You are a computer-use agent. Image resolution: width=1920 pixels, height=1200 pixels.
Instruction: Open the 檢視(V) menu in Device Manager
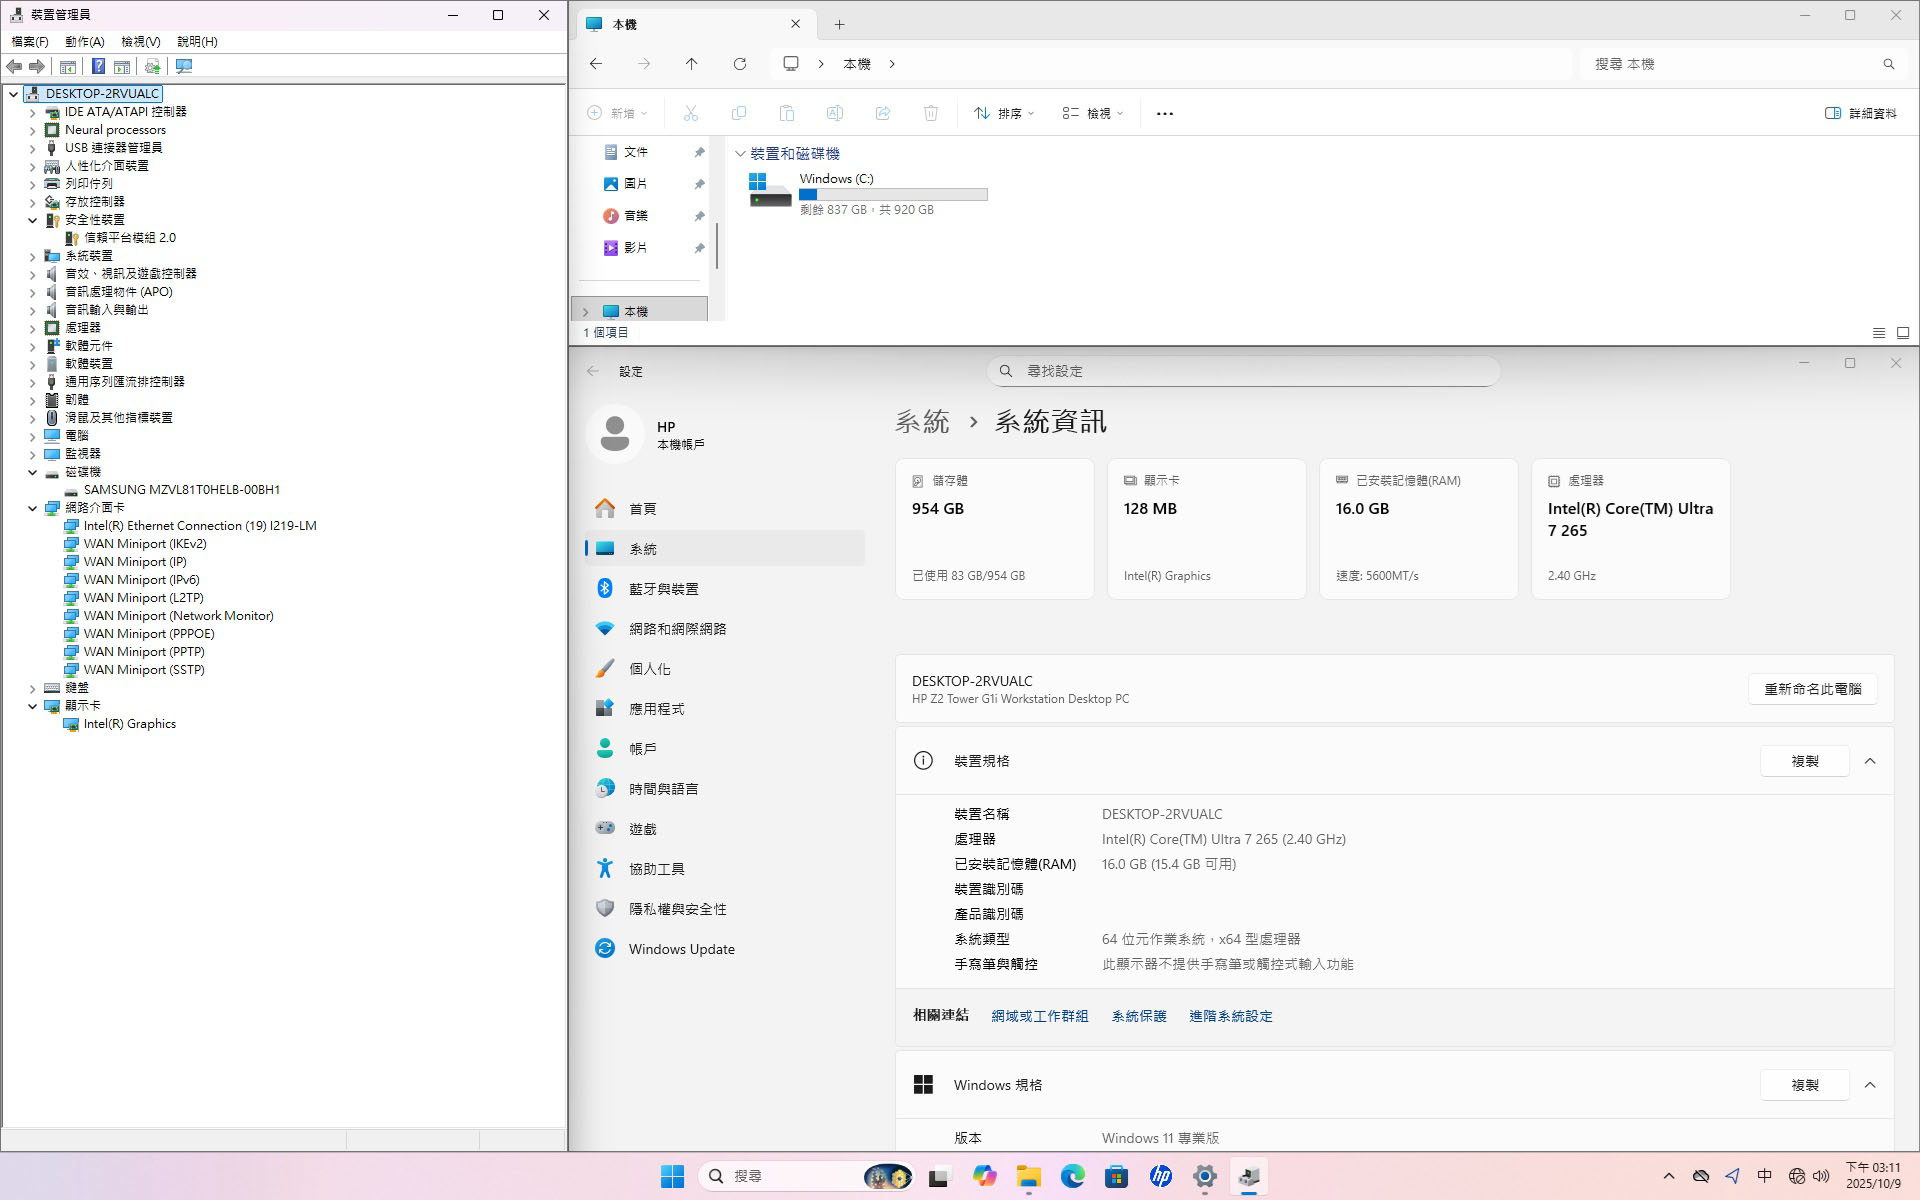click(140, 41)
